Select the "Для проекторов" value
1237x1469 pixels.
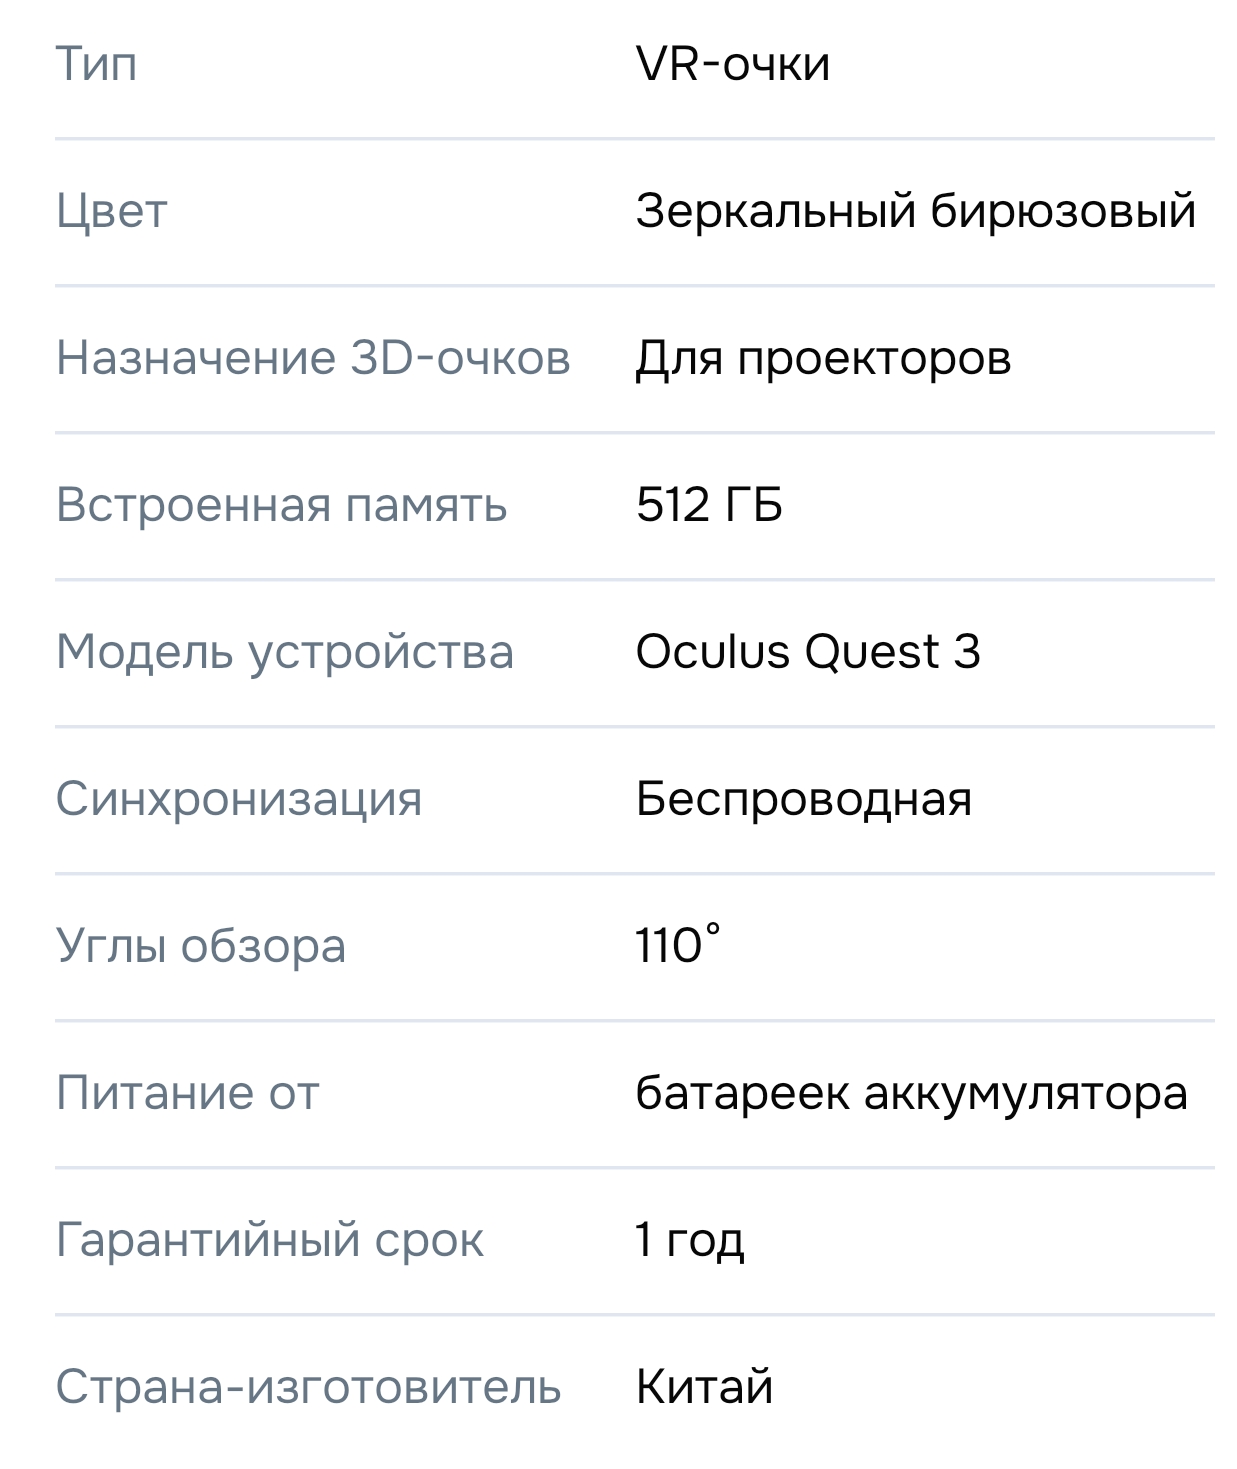point(823,358)
